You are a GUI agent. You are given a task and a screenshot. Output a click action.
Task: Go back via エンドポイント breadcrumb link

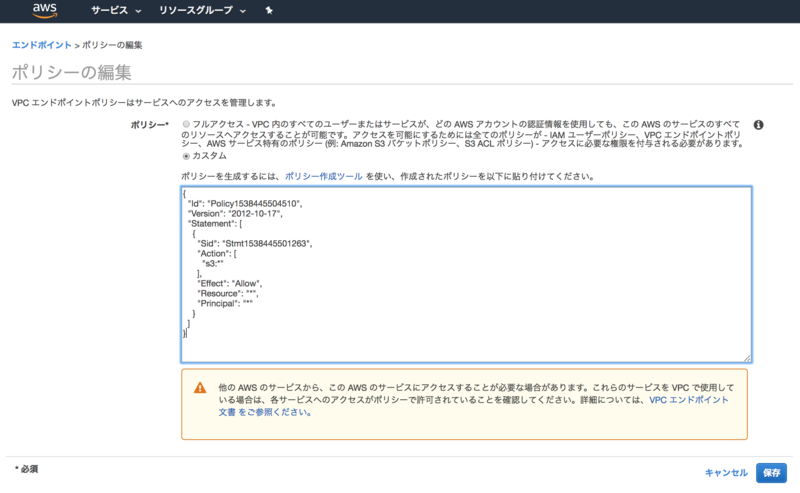pyautogui.click(x=41, y=45)
